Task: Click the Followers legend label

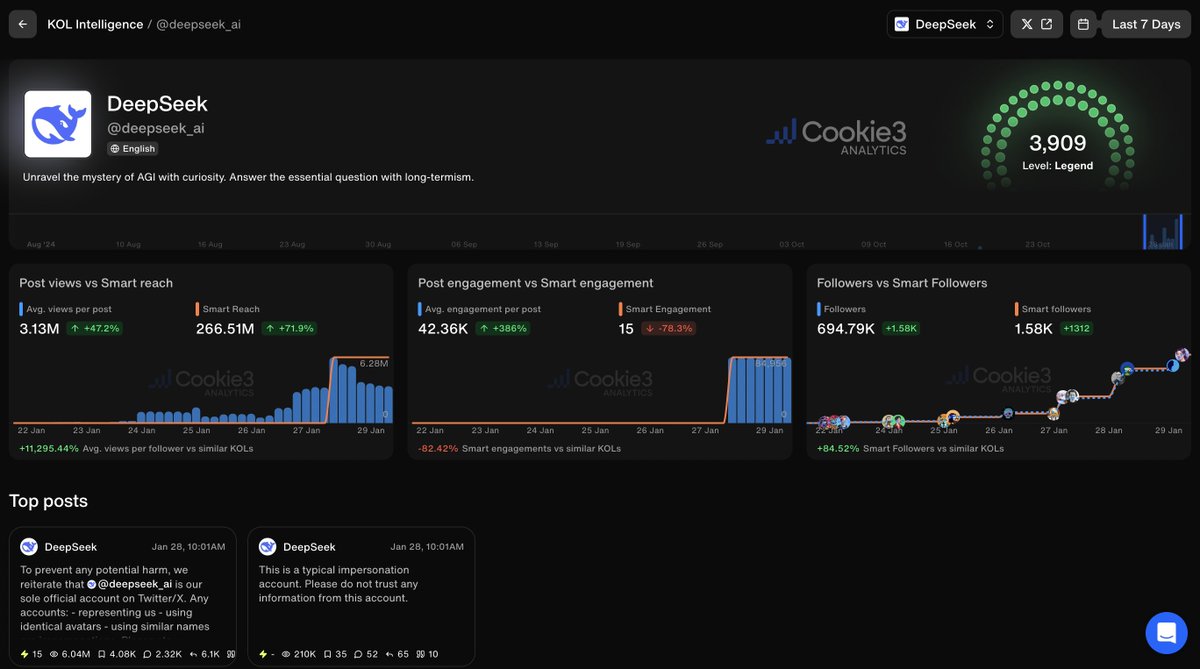Action: tap(844, 309)
